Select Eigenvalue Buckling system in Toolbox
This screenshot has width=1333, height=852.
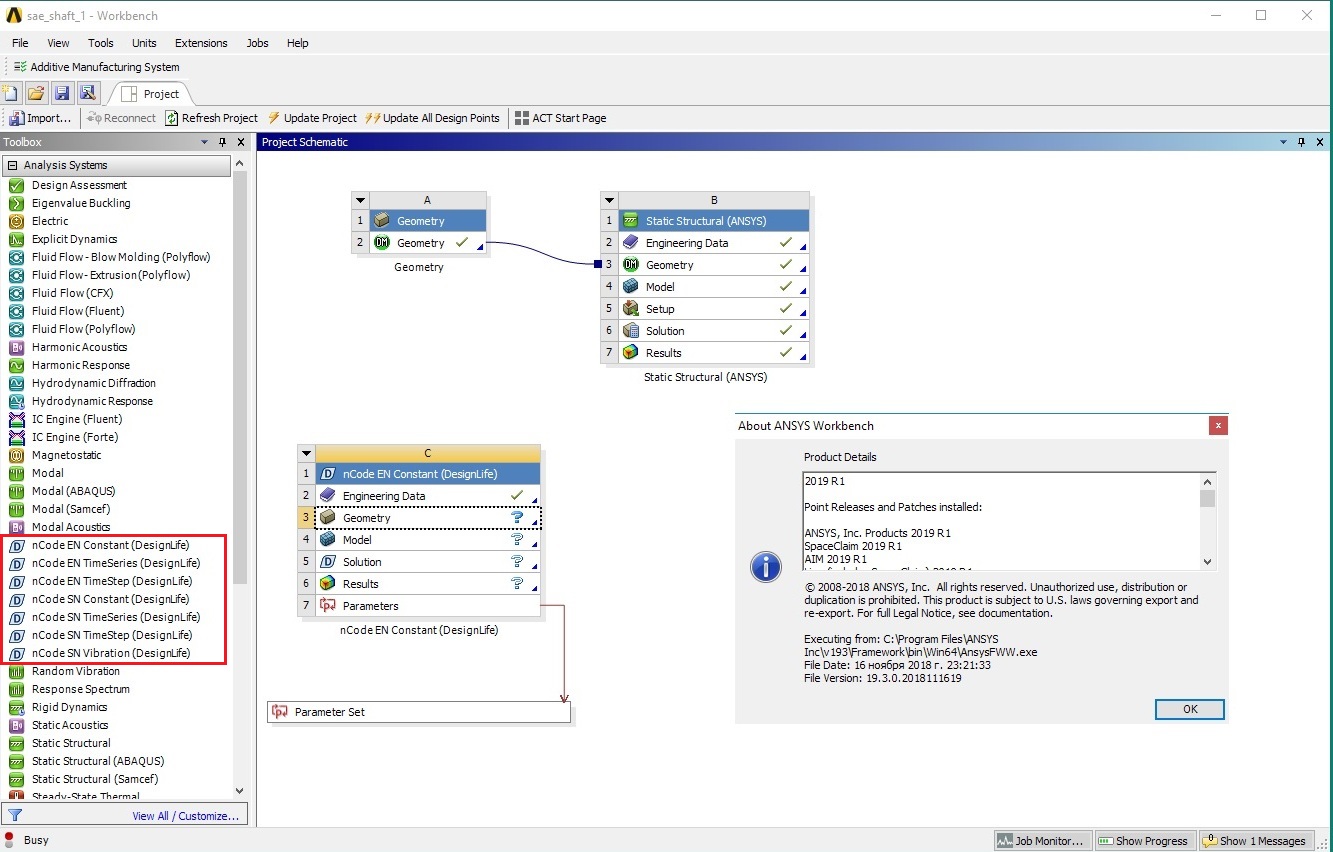pos(81,203)
